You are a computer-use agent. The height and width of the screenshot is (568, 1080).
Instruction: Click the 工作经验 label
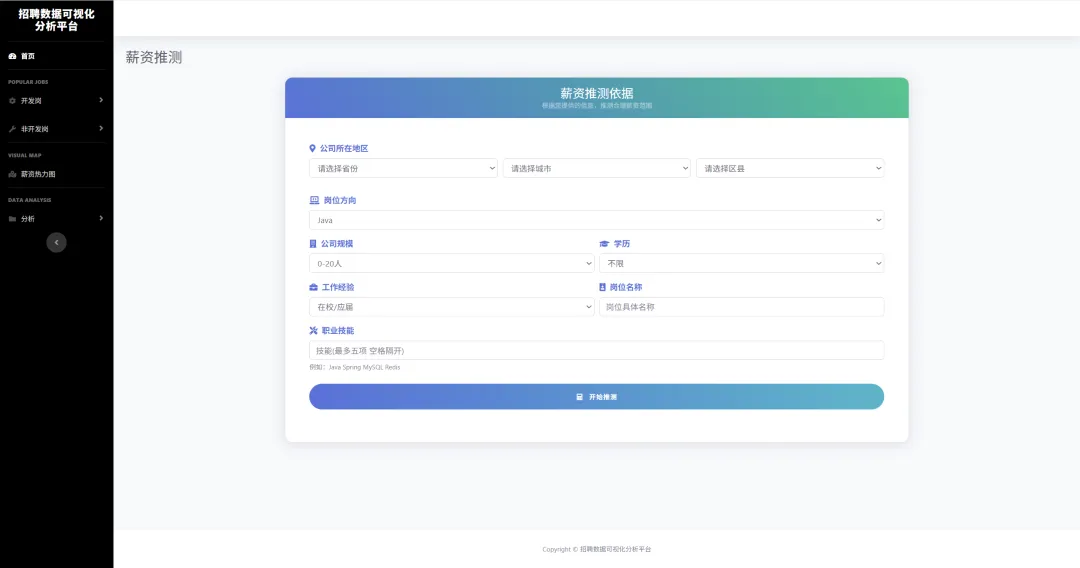[338, 287]
